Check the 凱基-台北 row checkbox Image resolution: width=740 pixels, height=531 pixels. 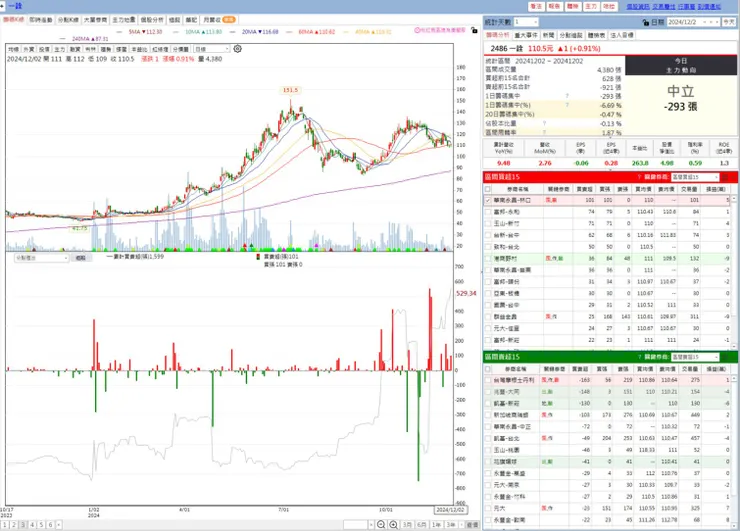(x=488, y=438)
